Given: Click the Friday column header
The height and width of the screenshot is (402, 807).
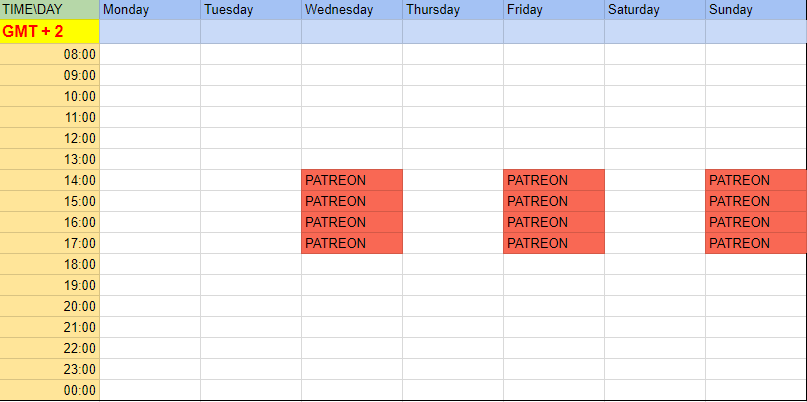Looking at the screenshot, I should 554,10.
